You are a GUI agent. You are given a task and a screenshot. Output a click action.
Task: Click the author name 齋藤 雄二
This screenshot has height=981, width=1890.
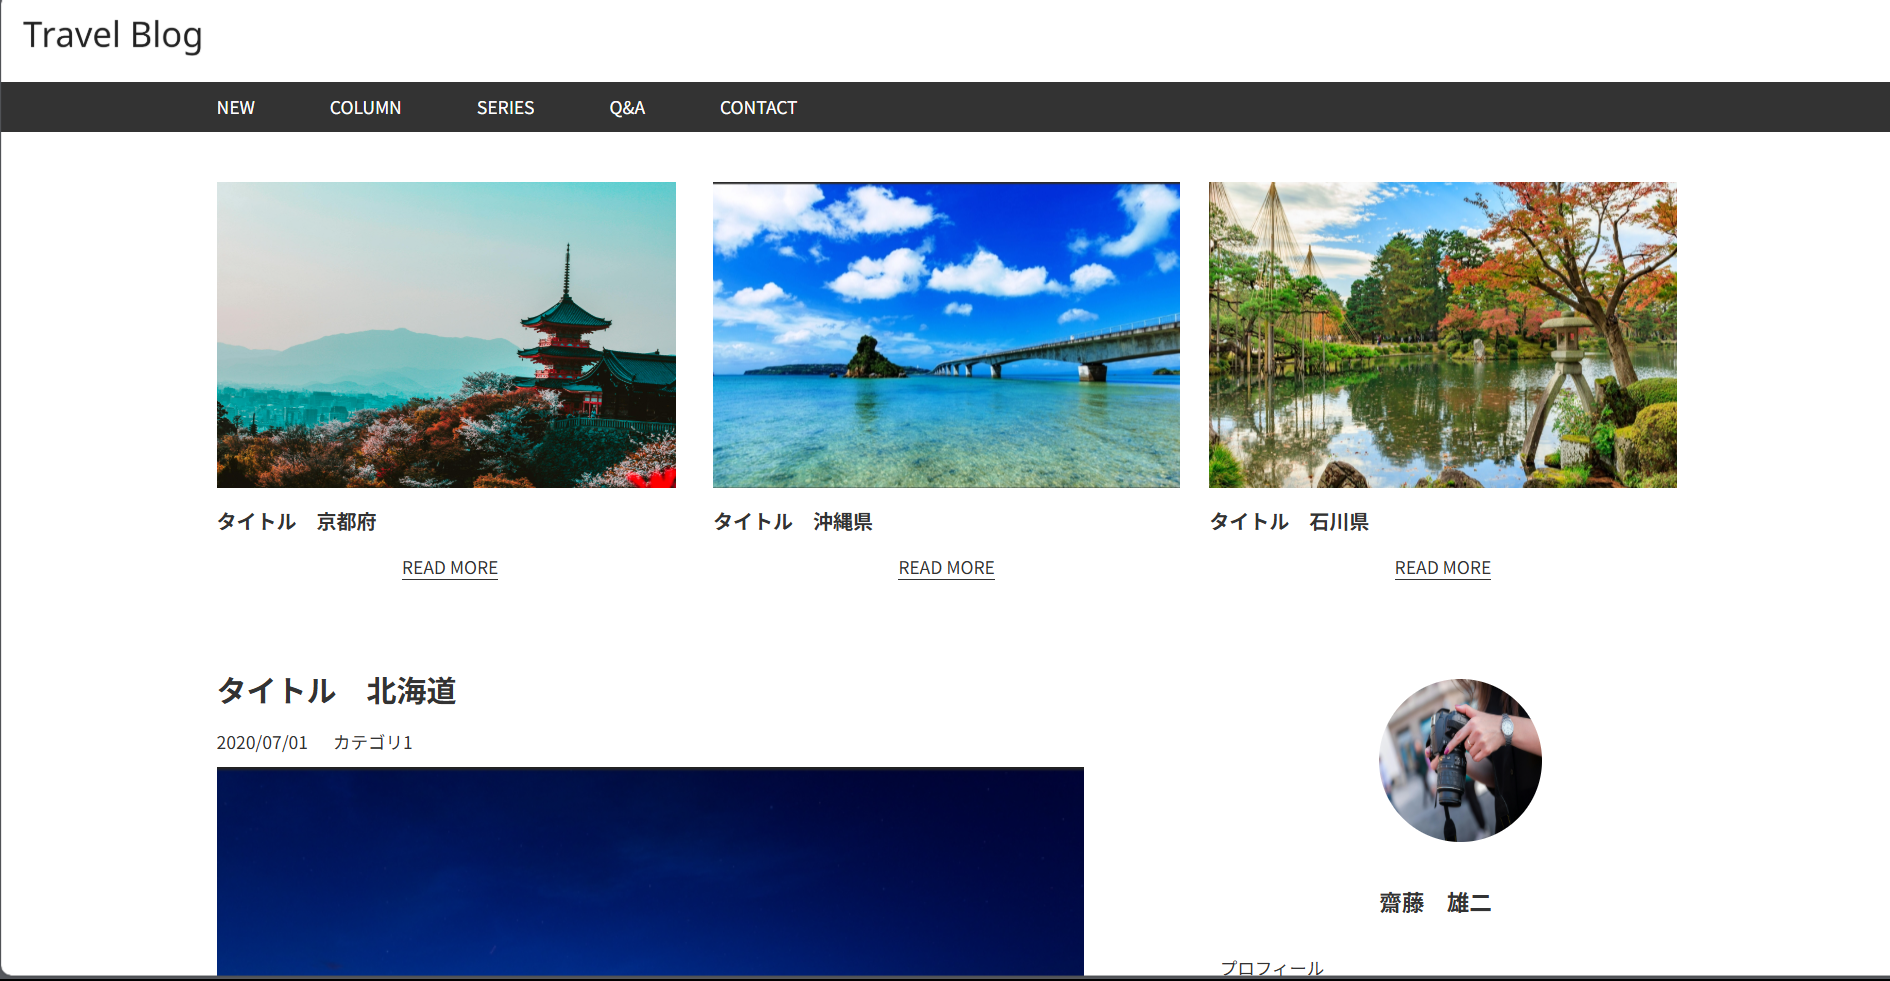pos(1435,903)
